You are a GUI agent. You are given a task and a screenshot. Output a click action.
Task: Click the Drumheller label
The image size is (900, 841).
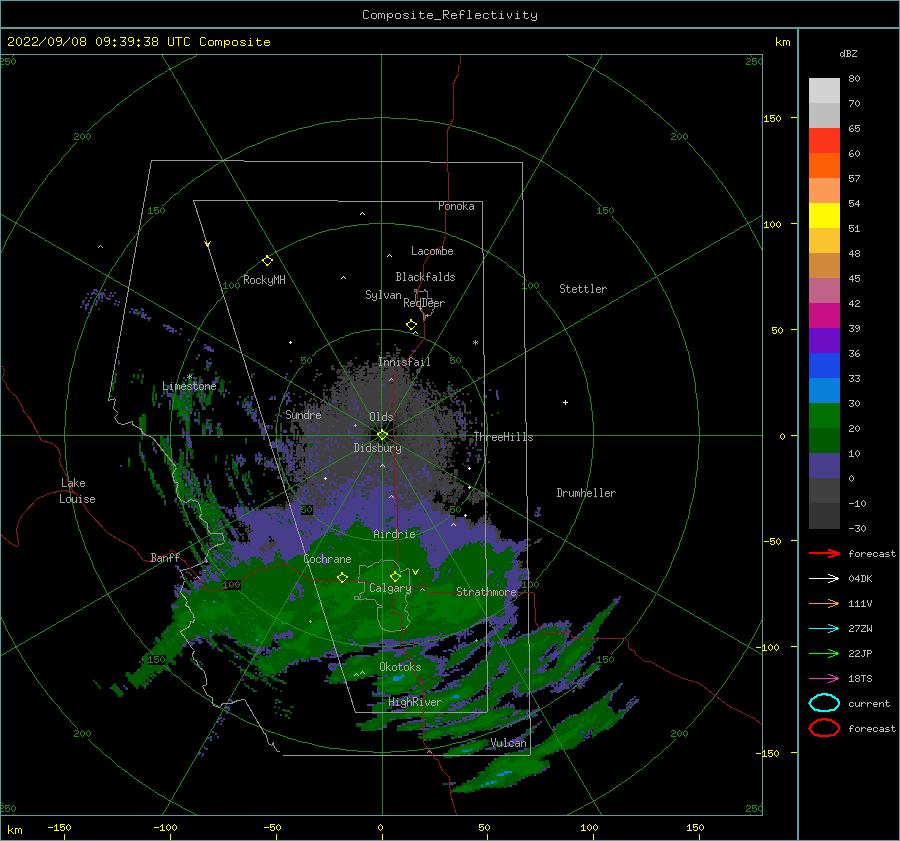pos(586,493)
